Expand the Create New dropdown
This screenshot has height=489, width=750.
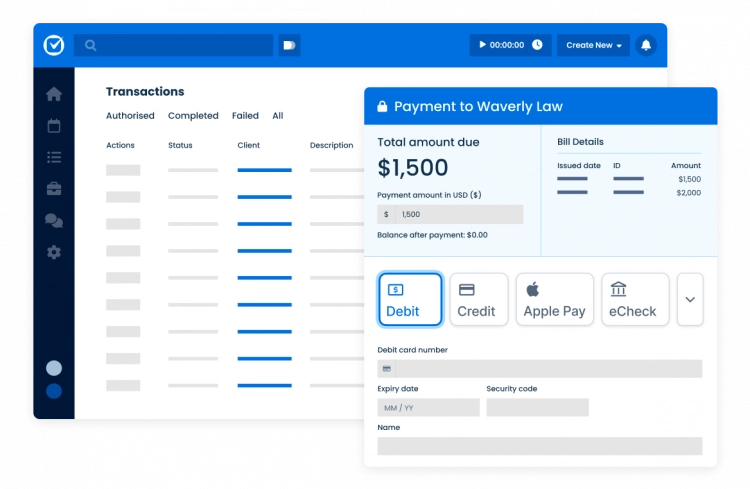click(594, 45)
